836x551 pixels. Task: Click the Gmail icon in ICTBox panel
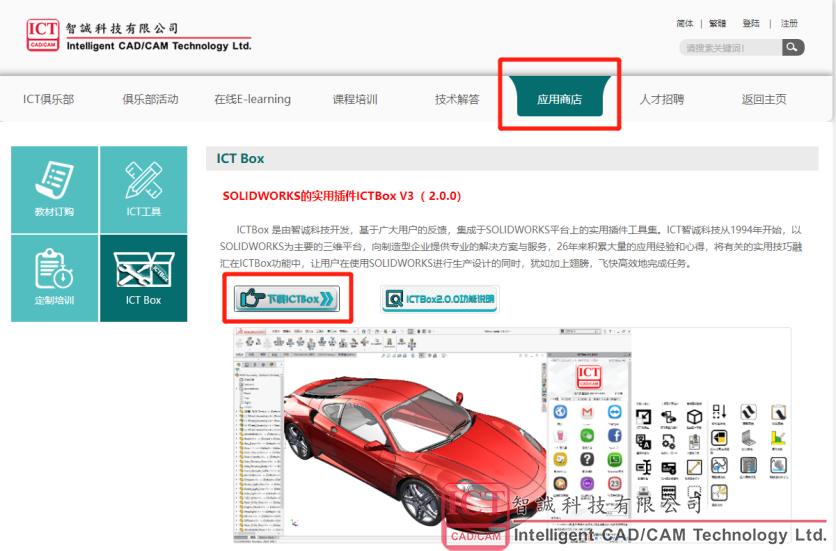pos(587,412)
